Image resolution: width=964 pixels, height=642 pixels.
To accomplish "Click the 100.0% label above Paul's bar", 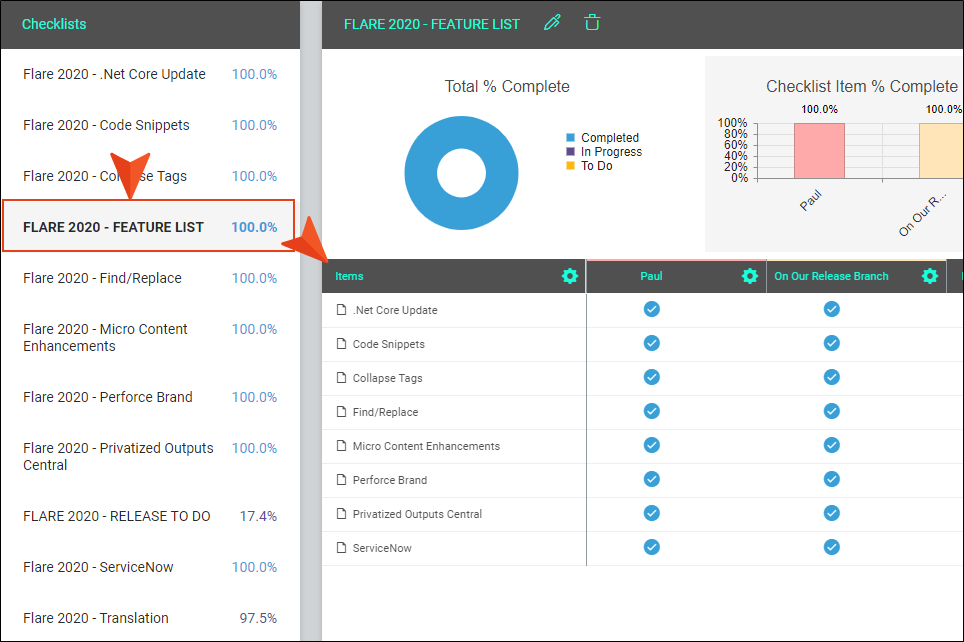I will pos(819,109).
